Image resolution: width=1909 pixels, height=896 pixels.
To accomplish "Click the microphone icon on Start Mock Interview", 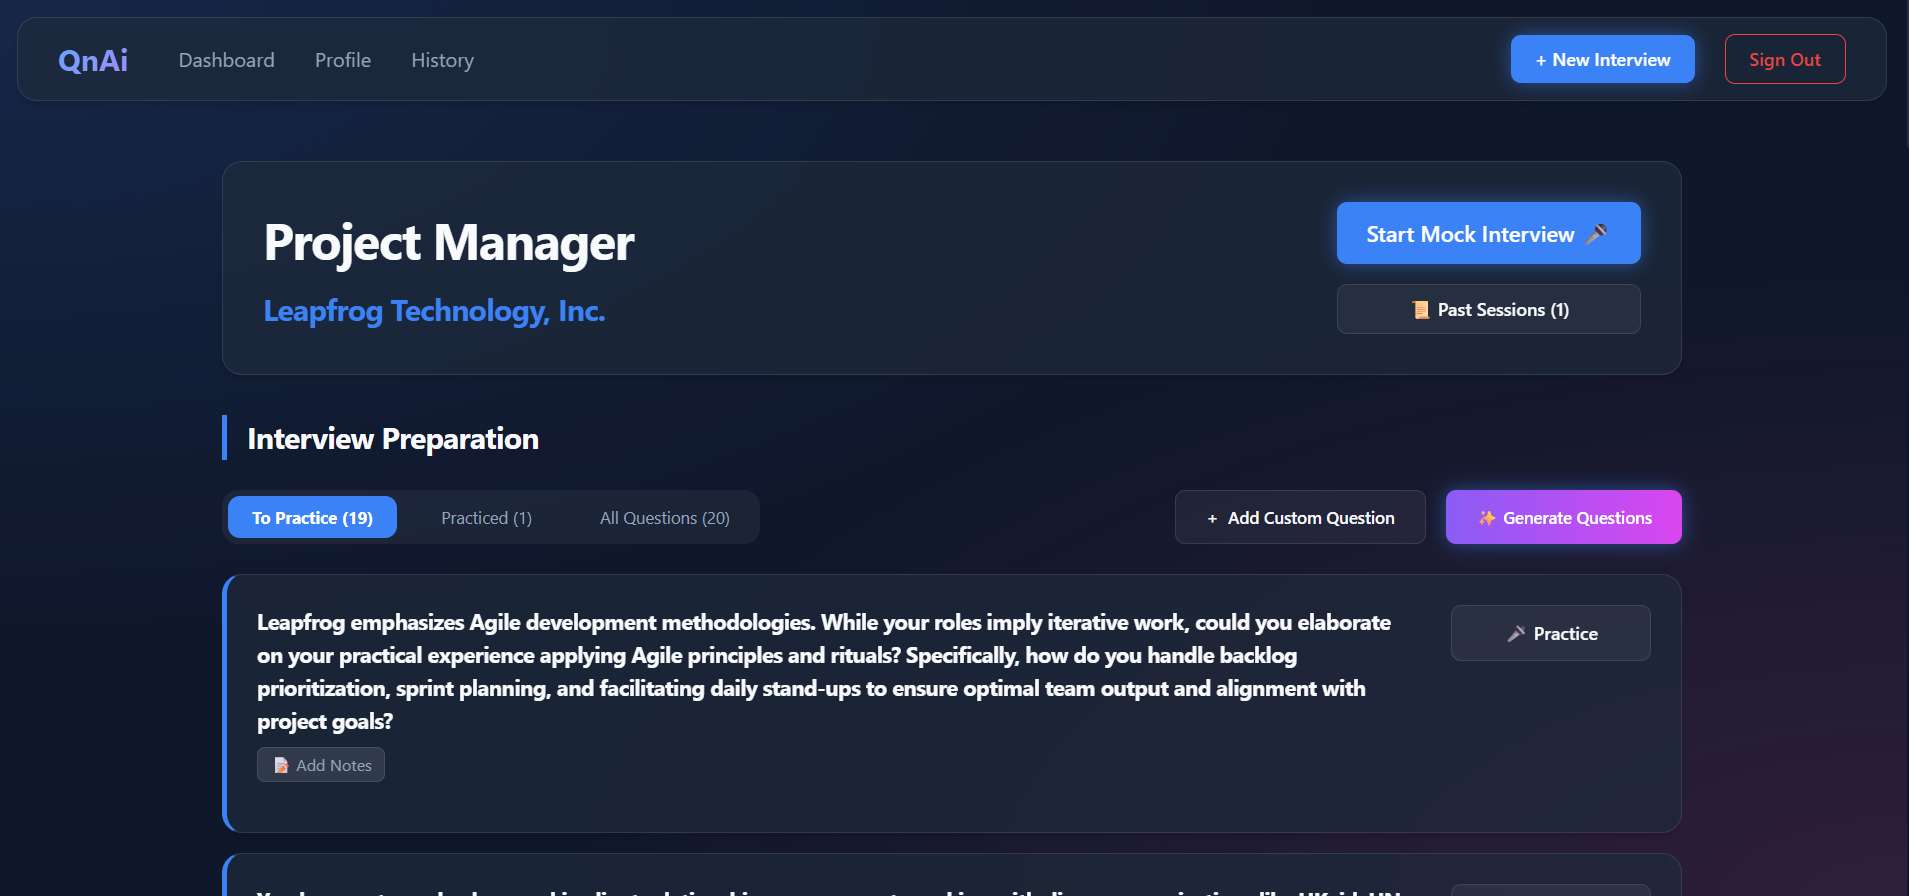I will pos(1597,234).
